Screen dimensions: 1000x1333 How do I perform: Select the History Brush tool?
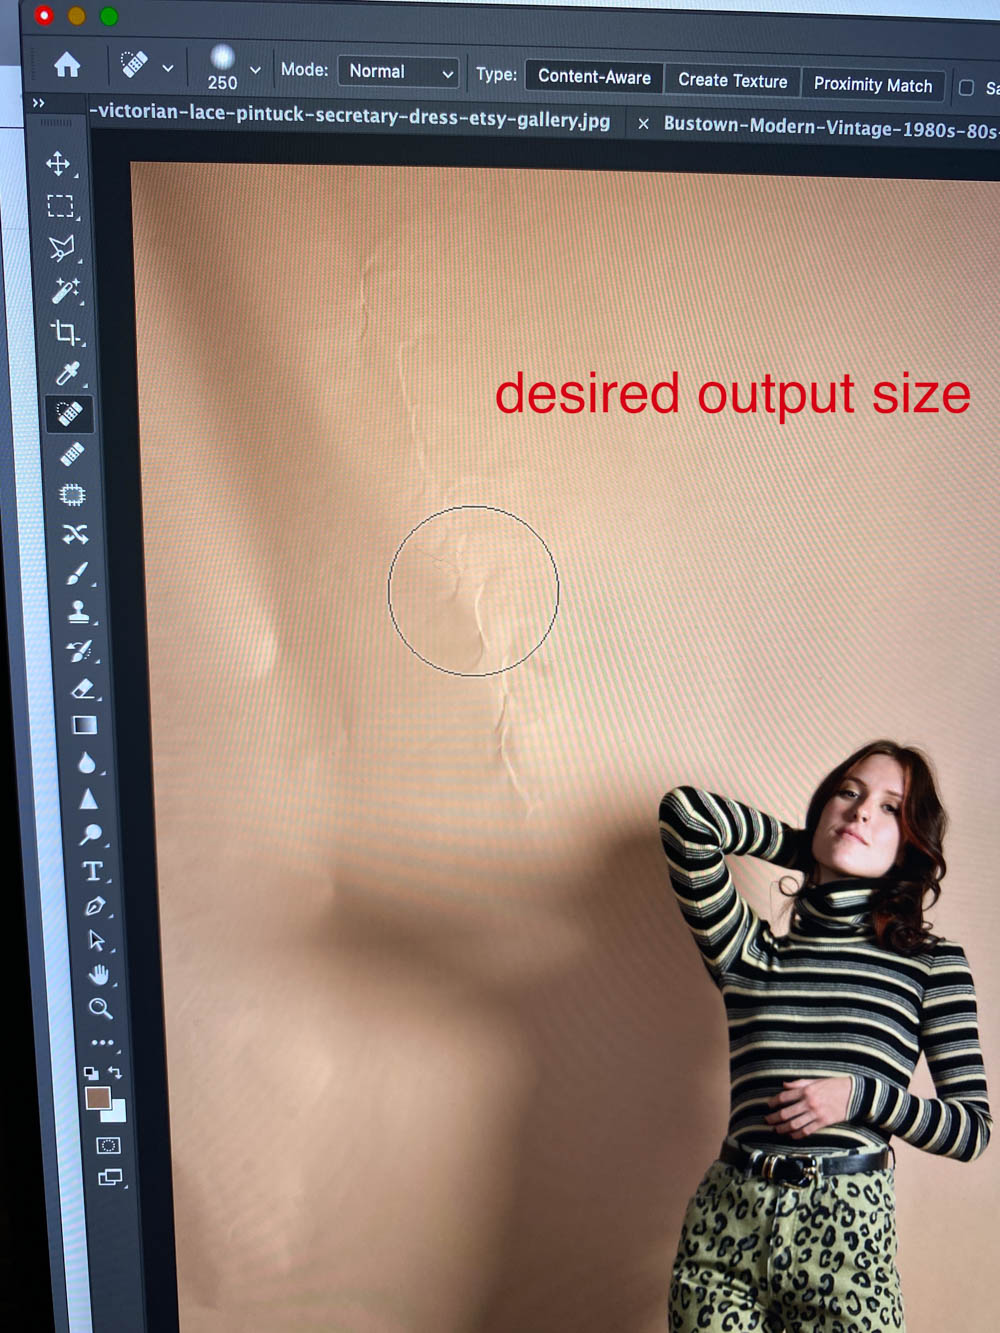click(80, 651)
